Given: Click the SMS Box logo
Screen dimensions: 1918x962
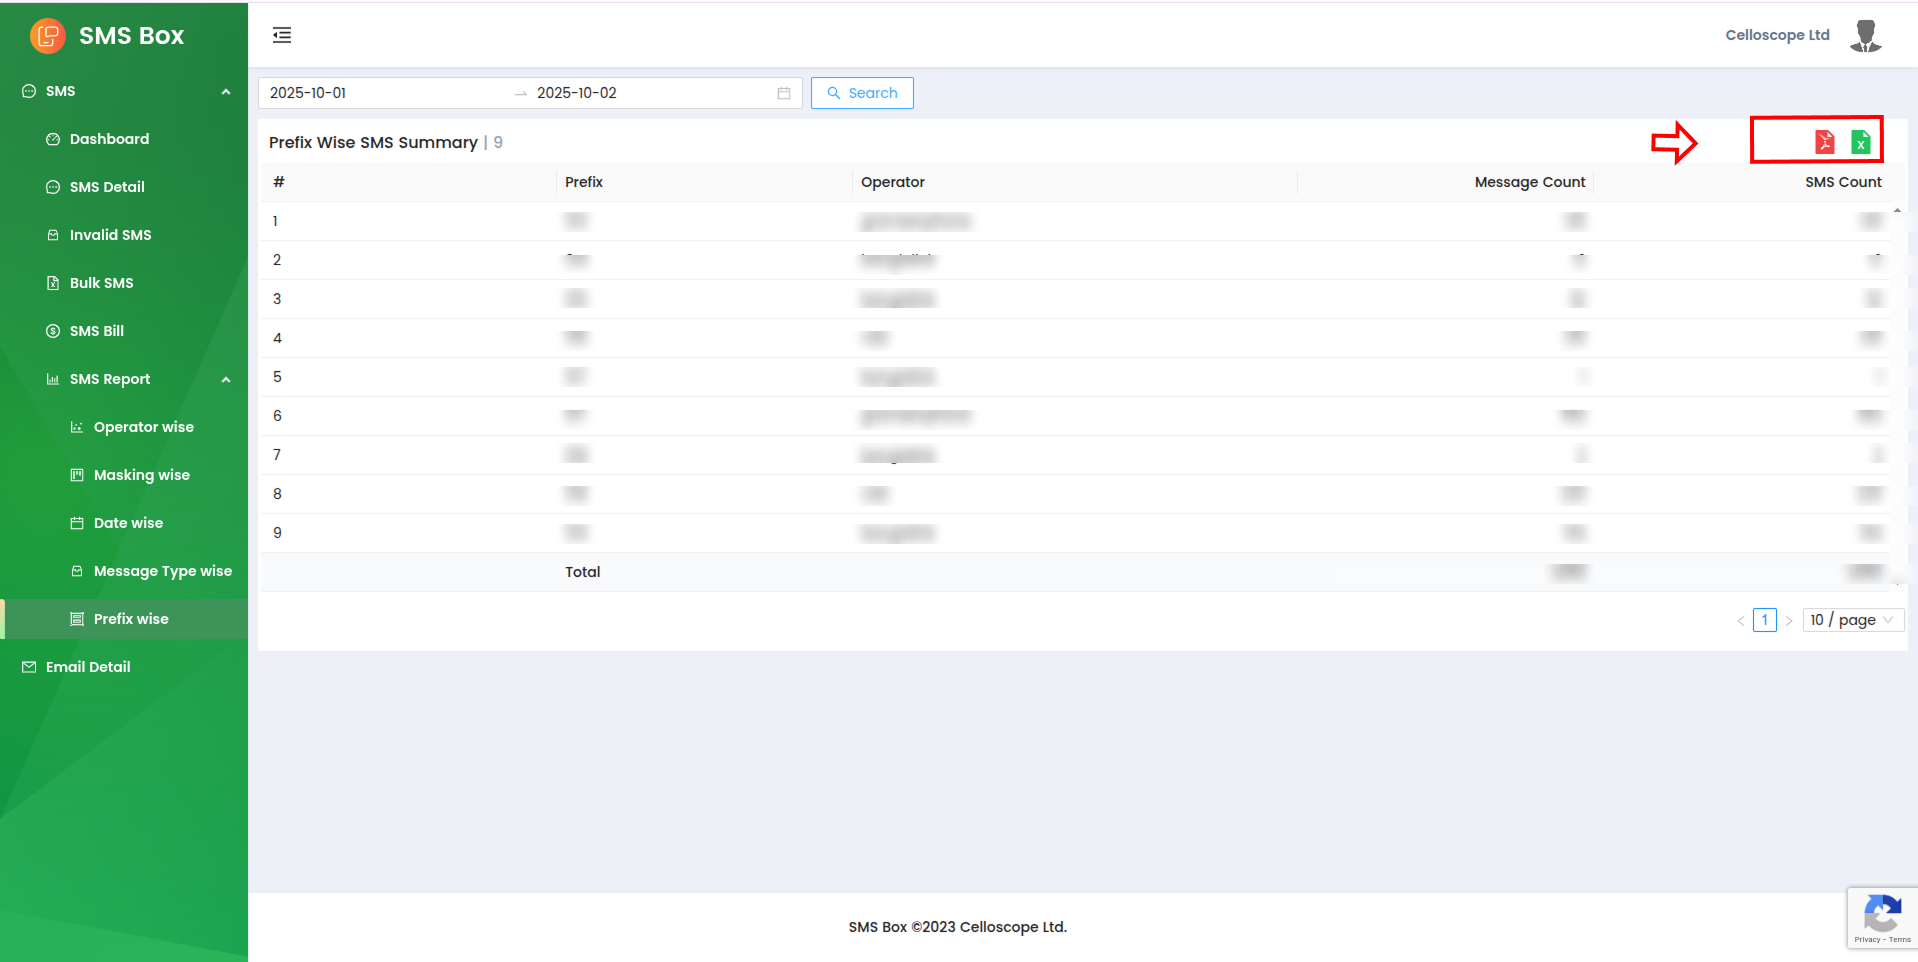Looking at the screenshot, I should point(48,36).
